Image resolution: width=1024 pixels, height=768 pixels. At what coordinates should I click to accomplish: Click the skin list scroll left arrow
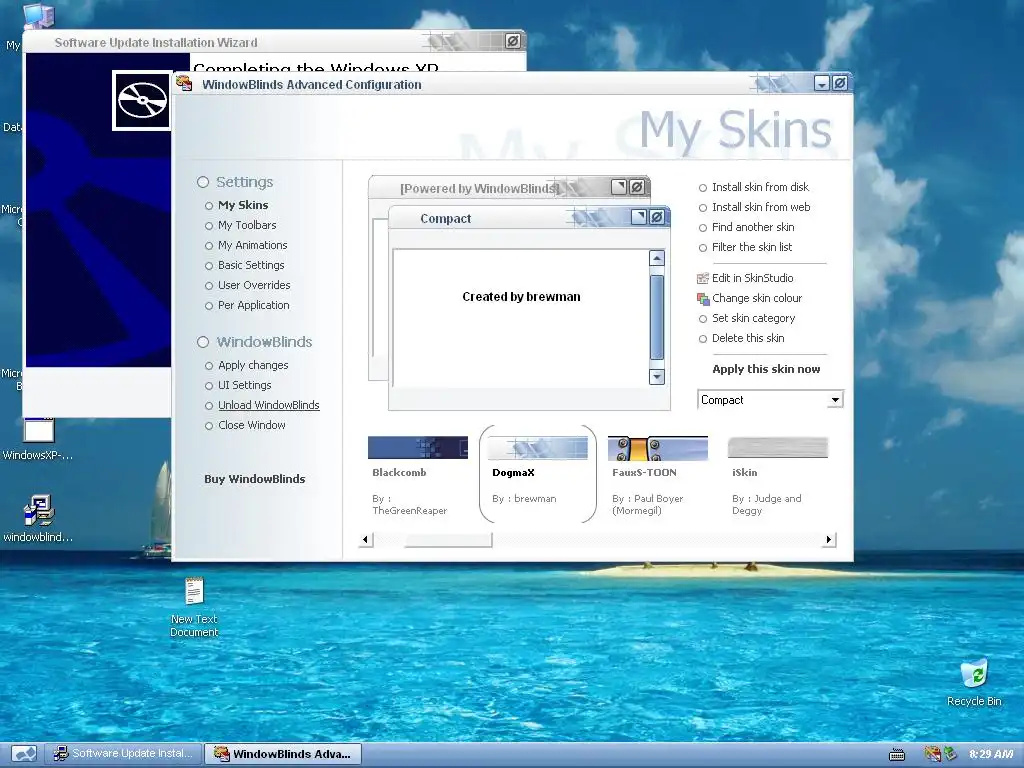point(366,540)
